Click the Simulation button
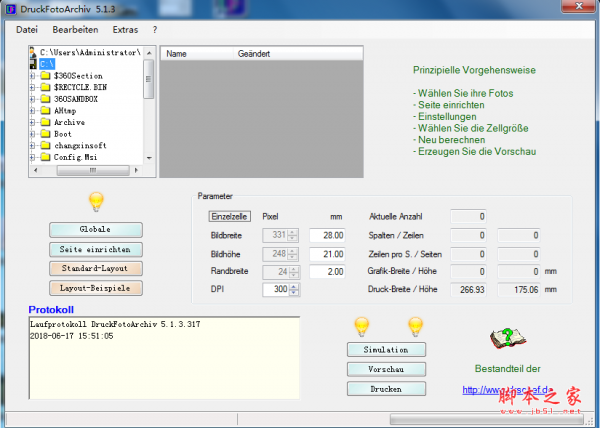The image size is (600, 428). 386,350
